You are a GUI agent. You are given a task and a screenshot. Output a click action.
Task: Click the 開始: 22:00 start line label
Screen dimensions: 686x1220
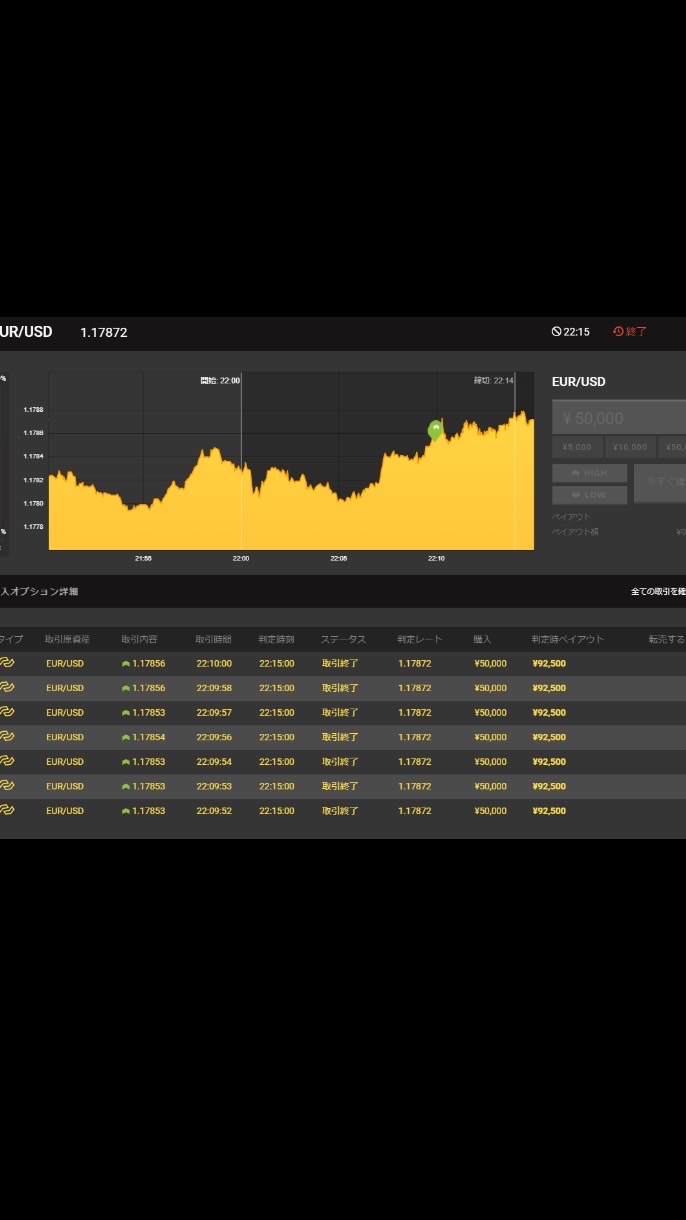tap(220, 381)
